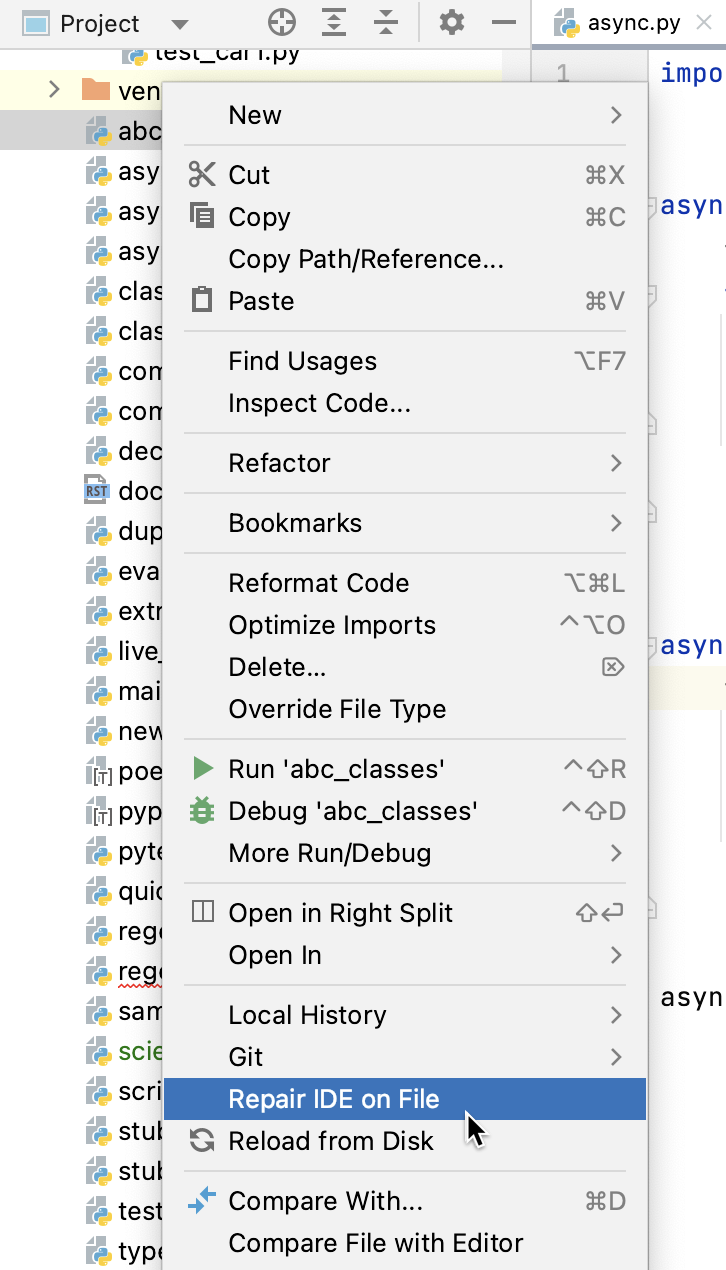Click the Copy icon in context menu

tap(200, 216)
